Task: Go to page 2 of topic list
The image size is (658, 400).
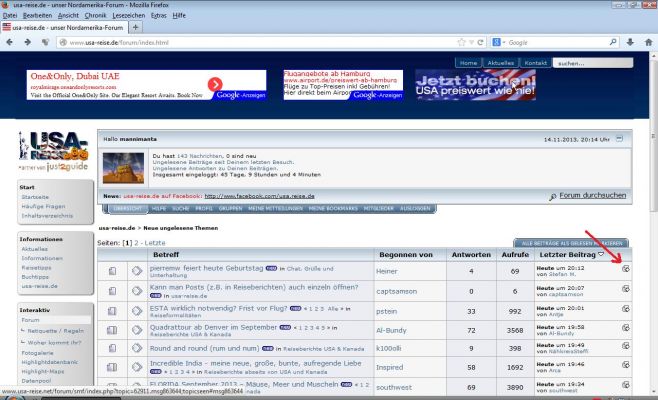Action: [x=136, y=243]
